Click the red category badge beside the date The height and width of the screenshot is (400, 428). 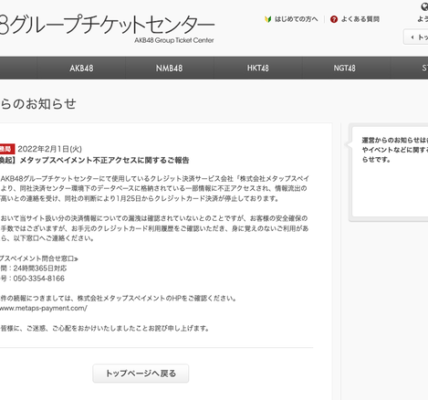pos(7,149)
